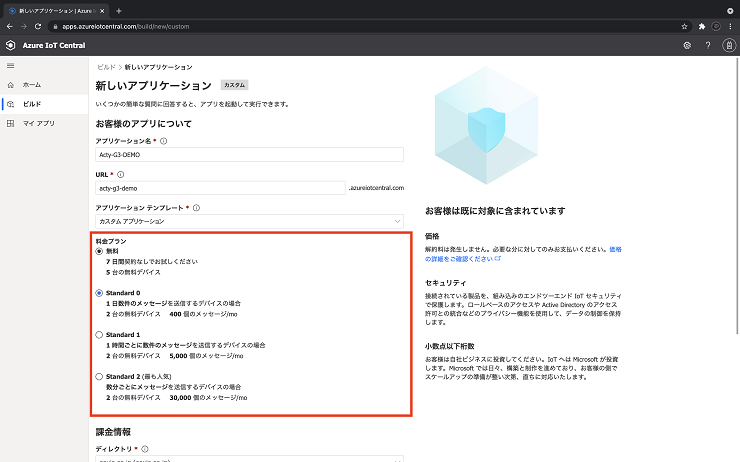This screenshot has height=462, width=740.
Task: Click the browser profile icon in the toolbar
Action: click(716, 26)
